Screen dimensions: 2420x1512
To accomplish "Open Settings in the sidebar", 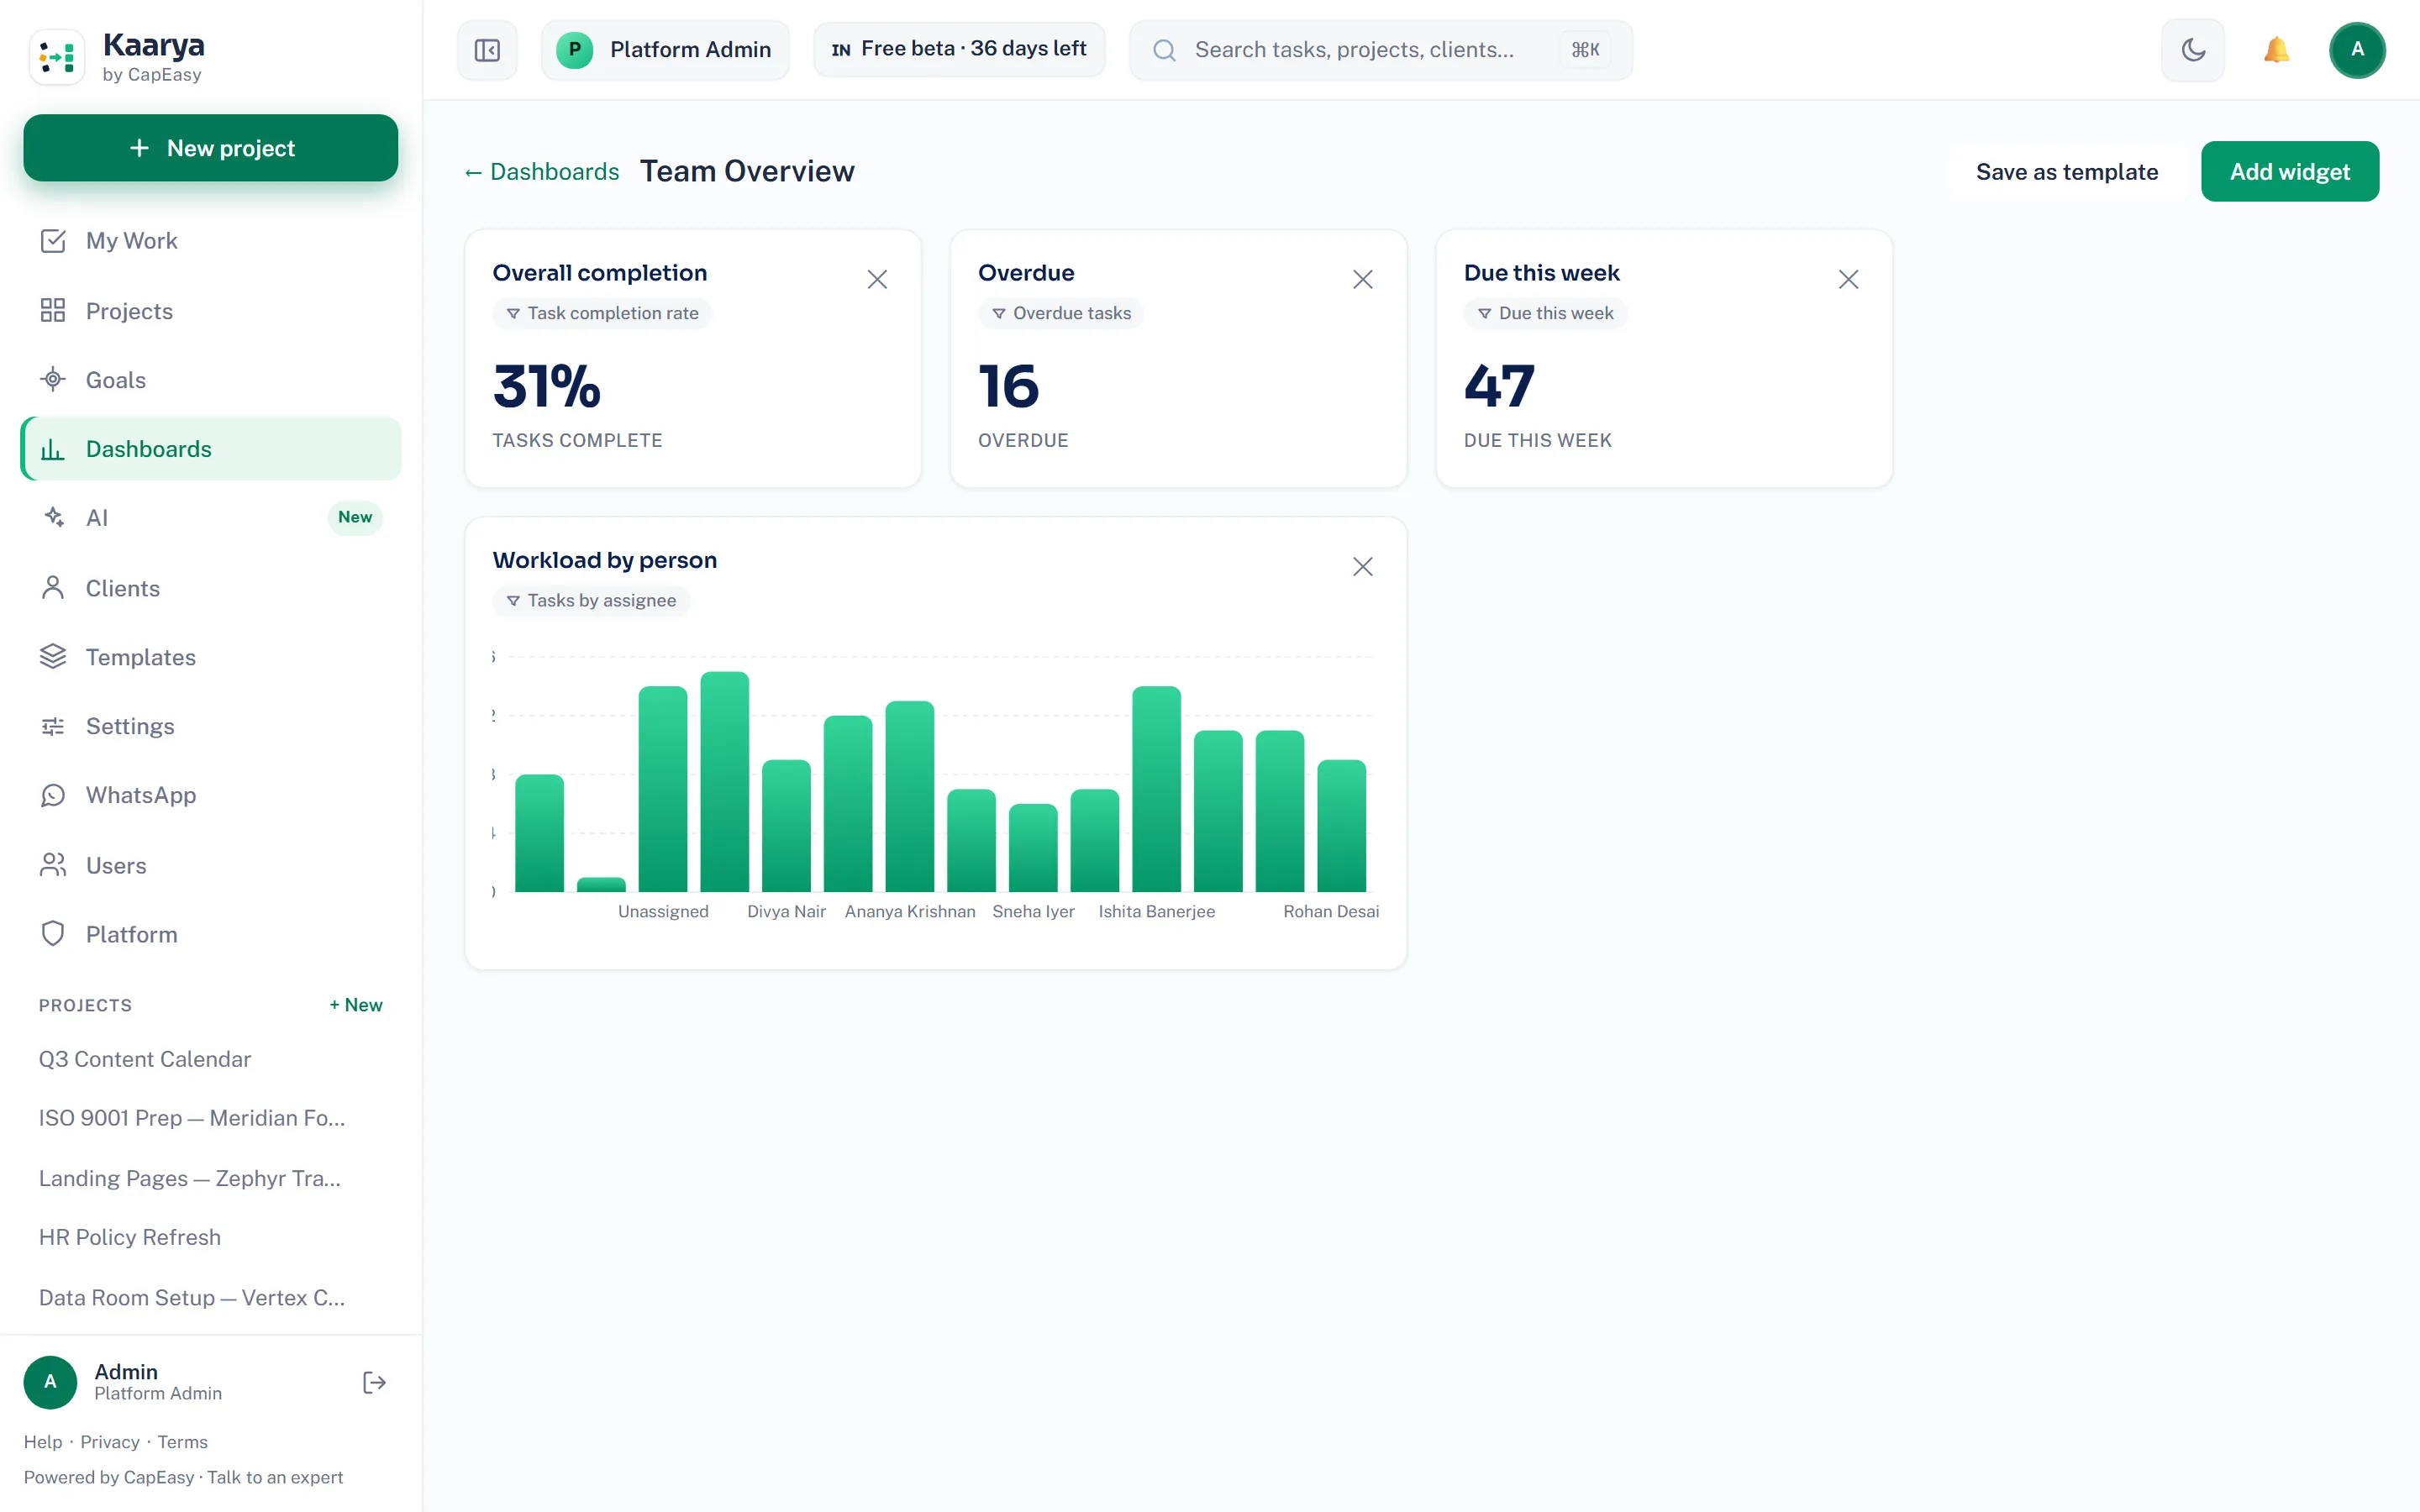I will click(211, 726).
